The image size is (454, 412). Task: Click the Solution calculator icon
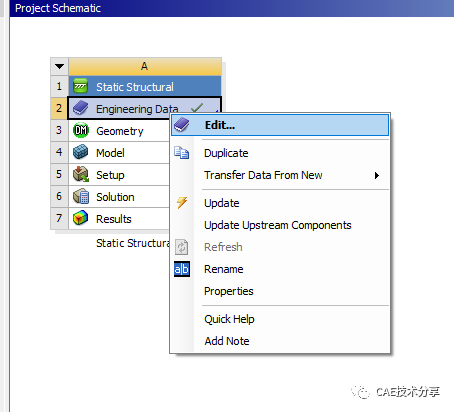click(x=81, y=196)
